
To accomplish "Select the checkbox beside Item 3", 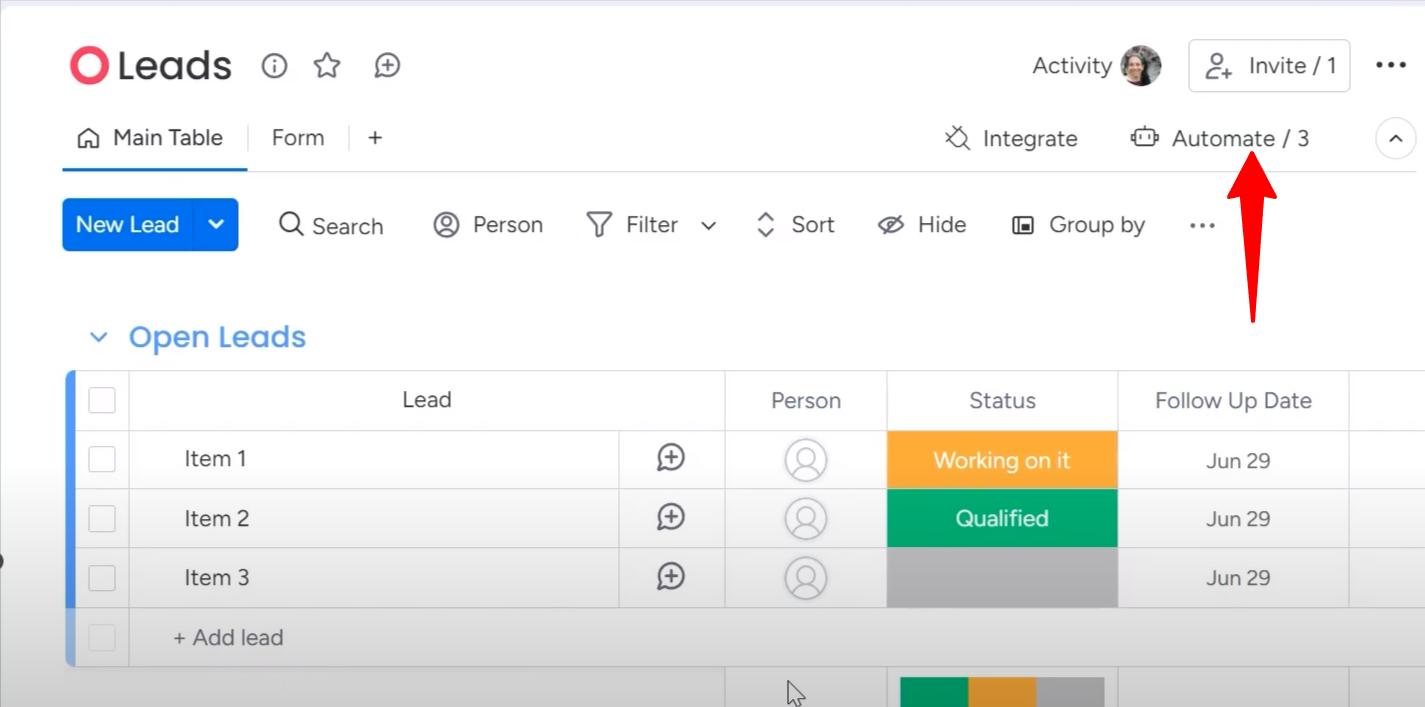I will click(x=102, y=577).
